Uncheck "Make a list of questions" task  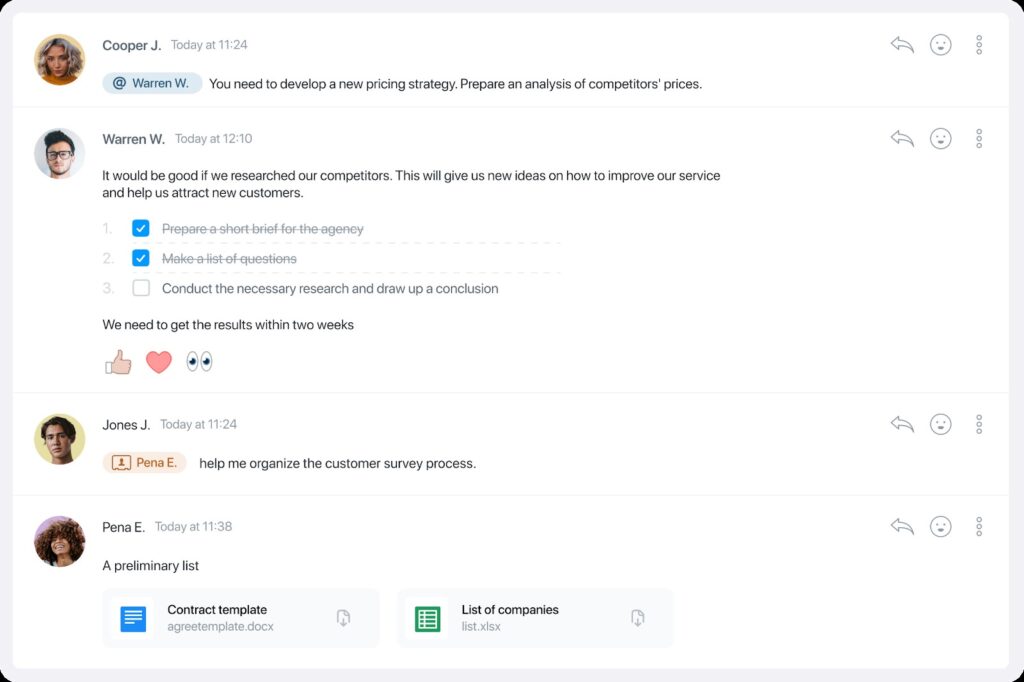(141, 259)
